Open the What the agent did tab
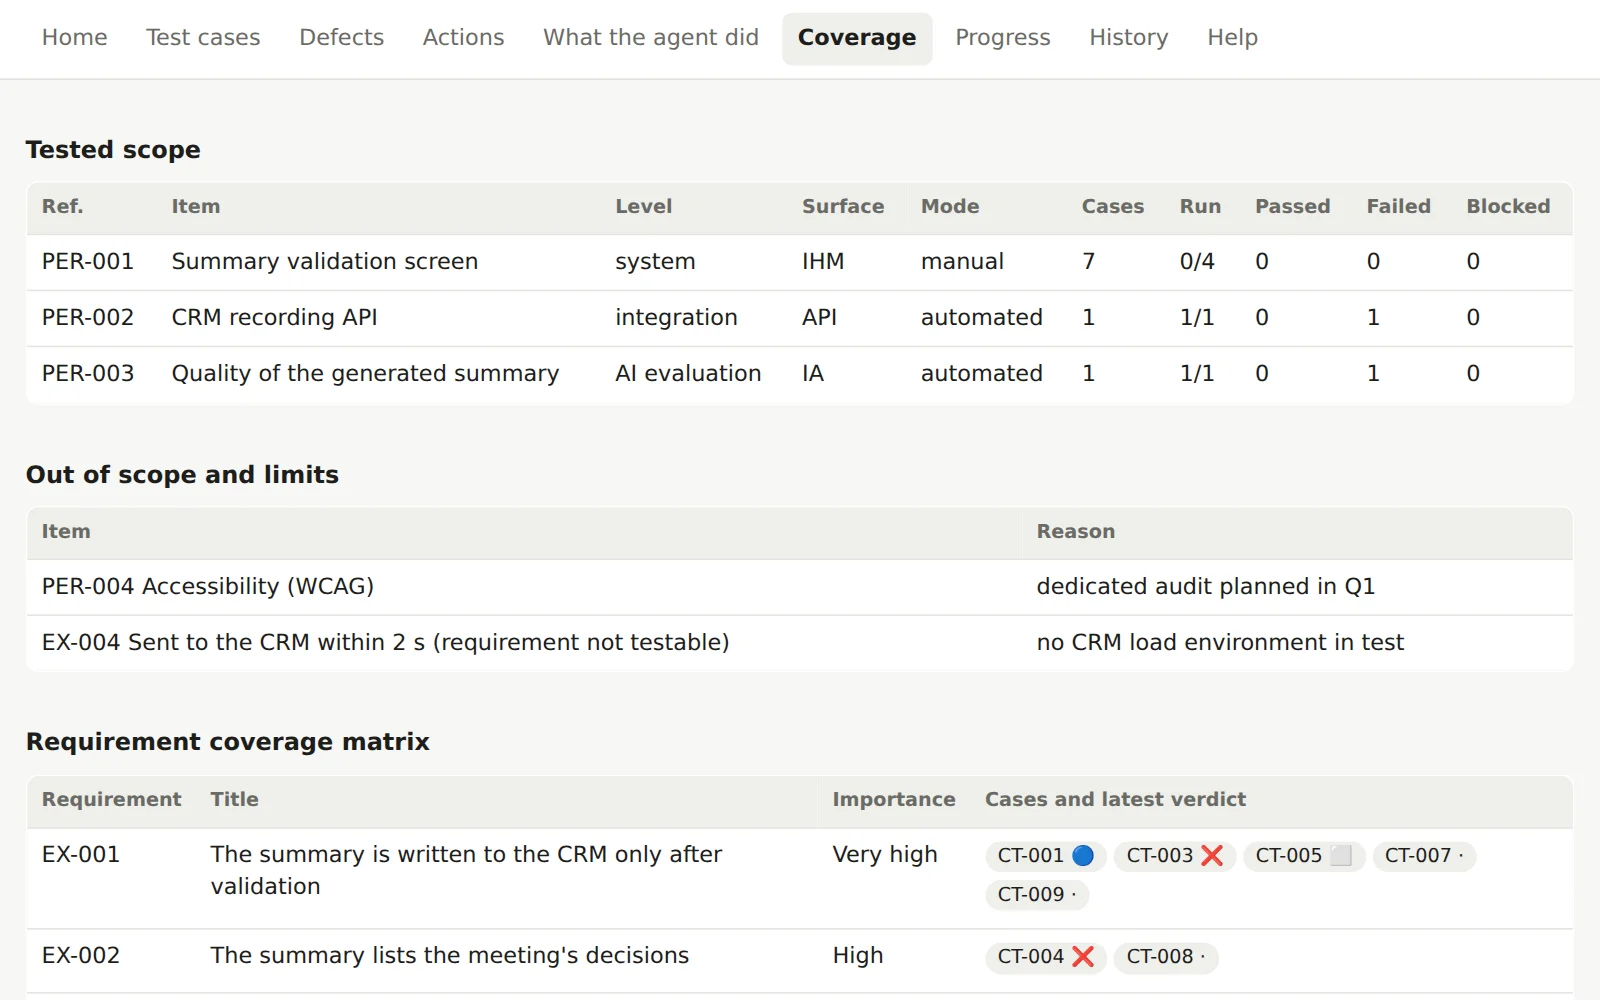The width and height of the screenshot is (1600, 1000). click(x=651, y=38)
